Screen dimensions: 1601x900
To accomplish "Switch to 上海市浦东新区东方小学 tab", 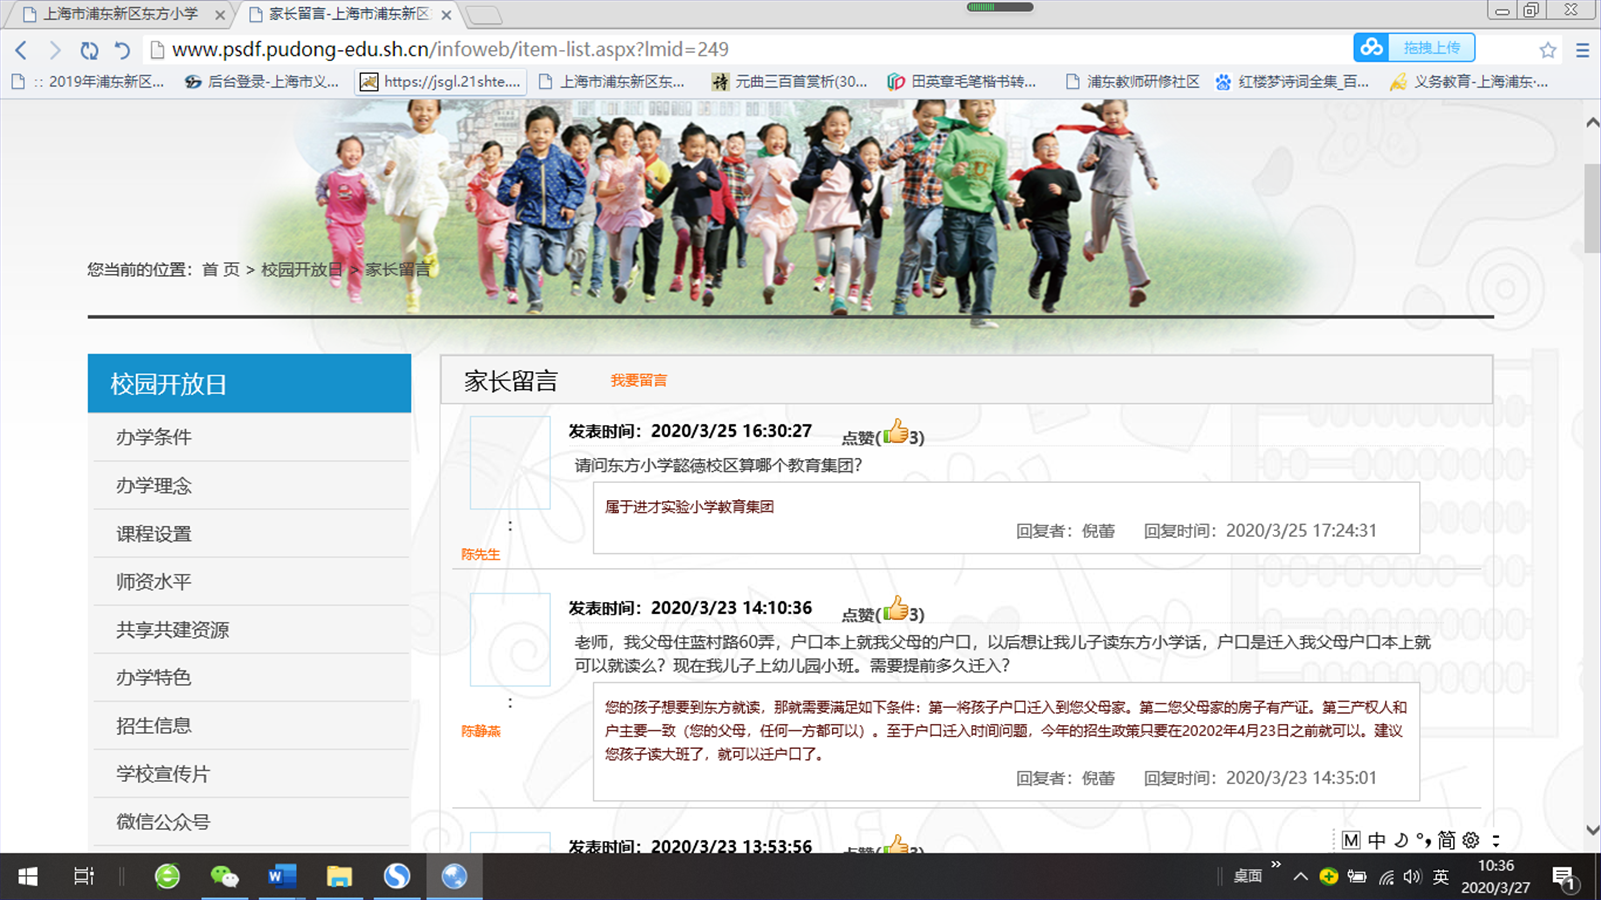I will tap(120, 14).
